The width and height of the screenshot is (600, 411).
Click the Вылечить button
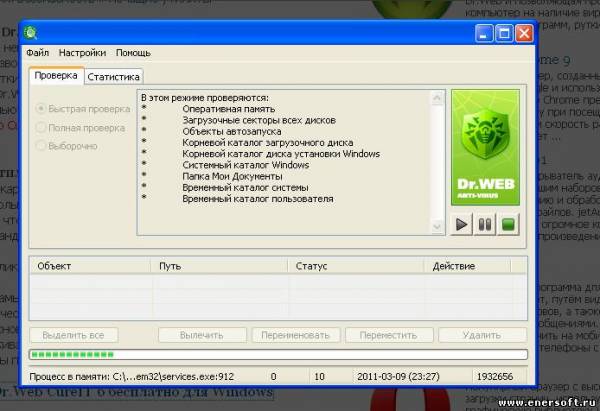tap(202, 335)
